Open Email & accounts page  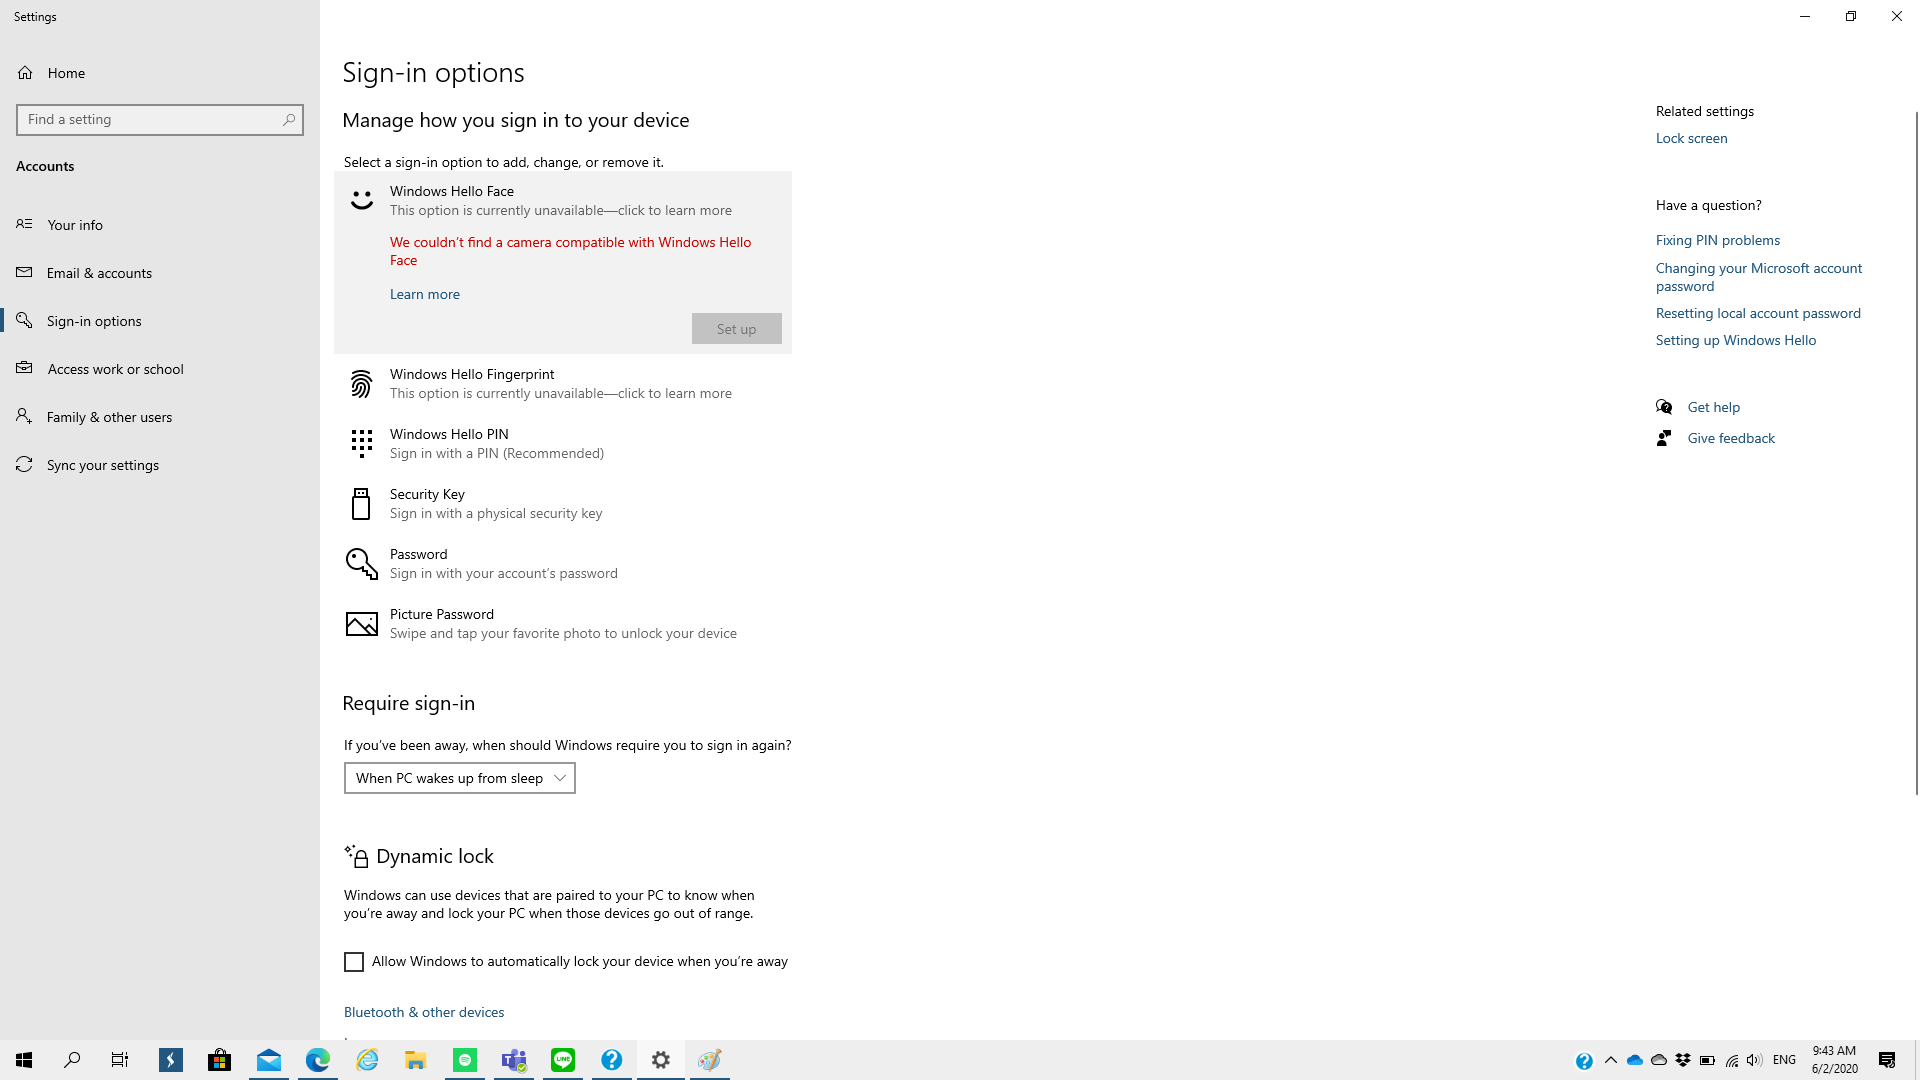point(160,273)
